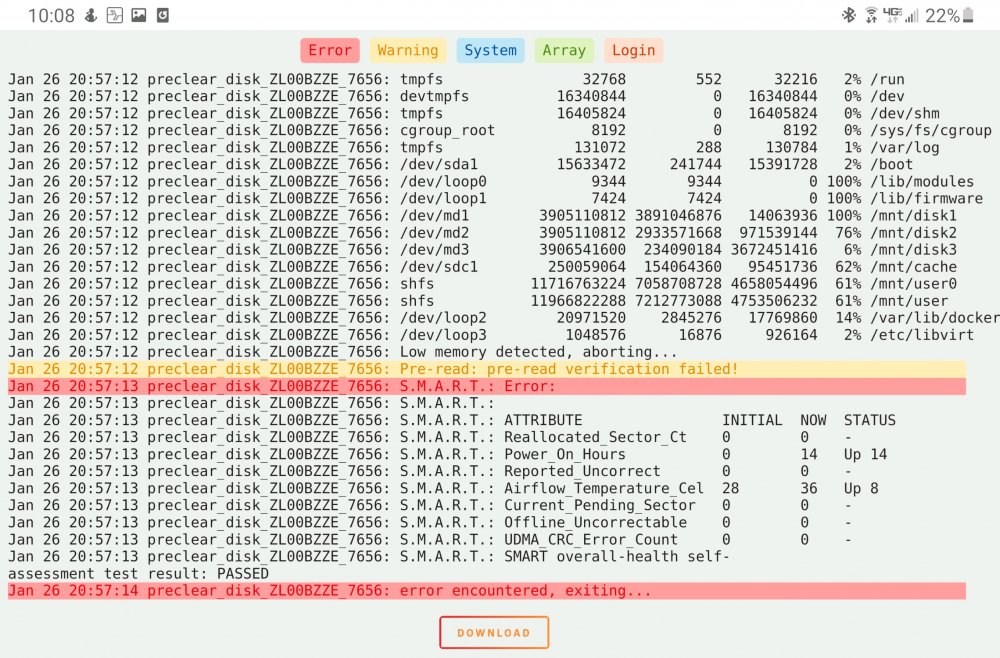1000x658 pixels.
Task: Tap the 22% battery percentage
Action: pyautogui.click(x=942, y=15)
